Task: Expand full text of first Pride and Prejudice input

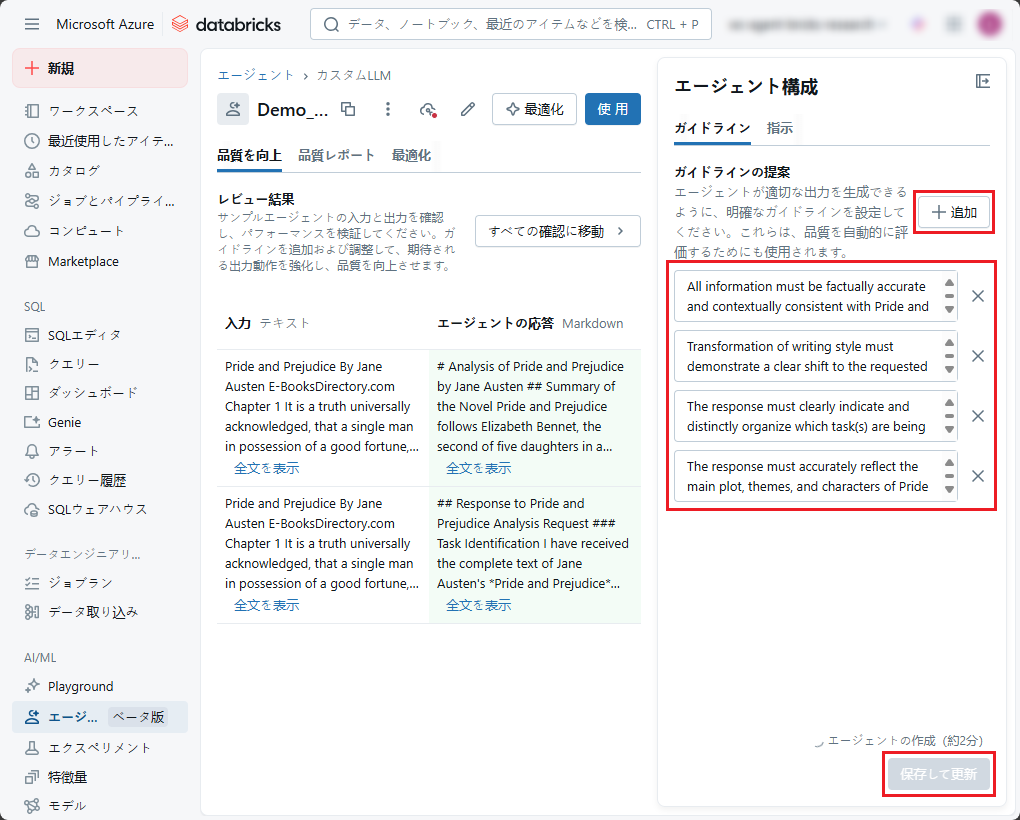Action: (266, 468)
